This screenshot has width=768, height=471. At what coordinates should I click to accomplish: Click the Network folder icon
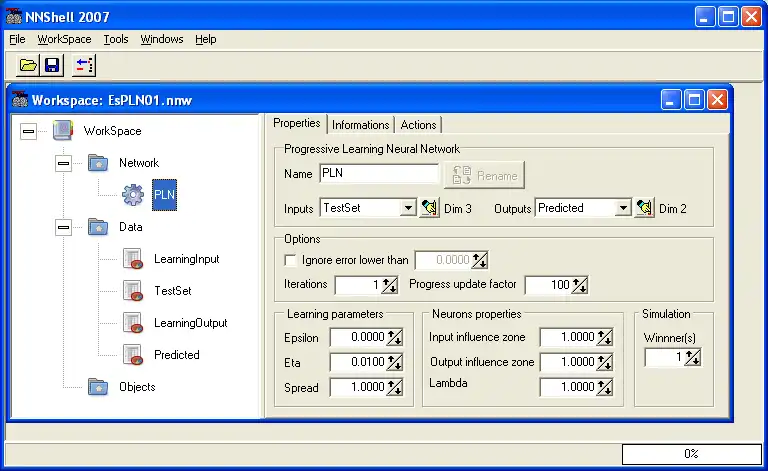[x=98, y=163]
